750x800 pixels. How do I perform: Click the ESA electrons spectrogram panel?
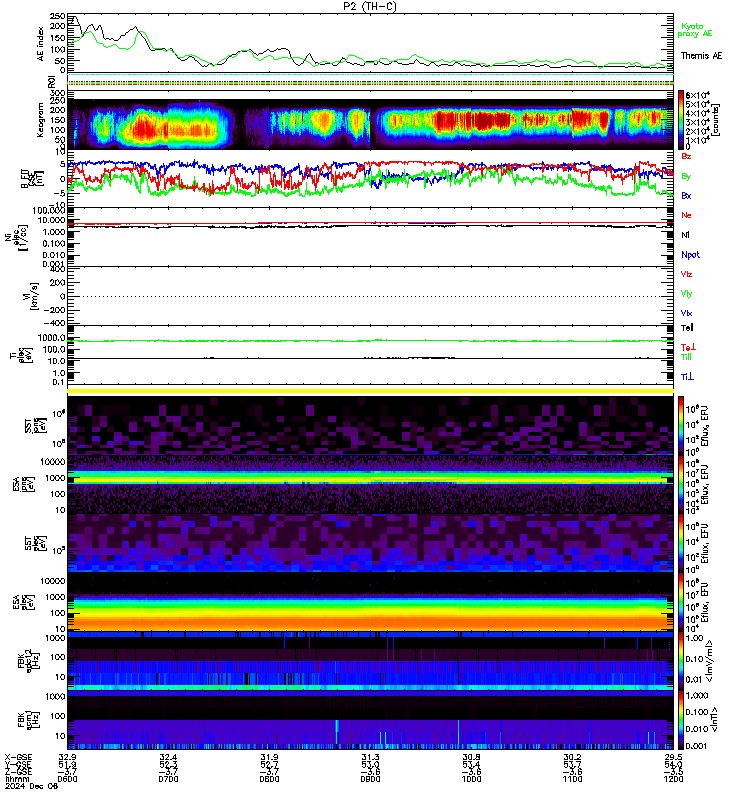370,602
